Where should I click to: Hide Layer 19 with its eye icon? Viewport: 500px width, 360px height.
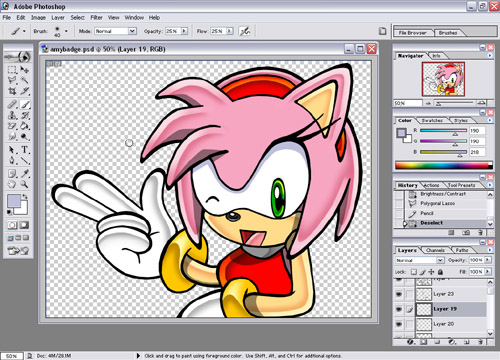click(399, 309)
